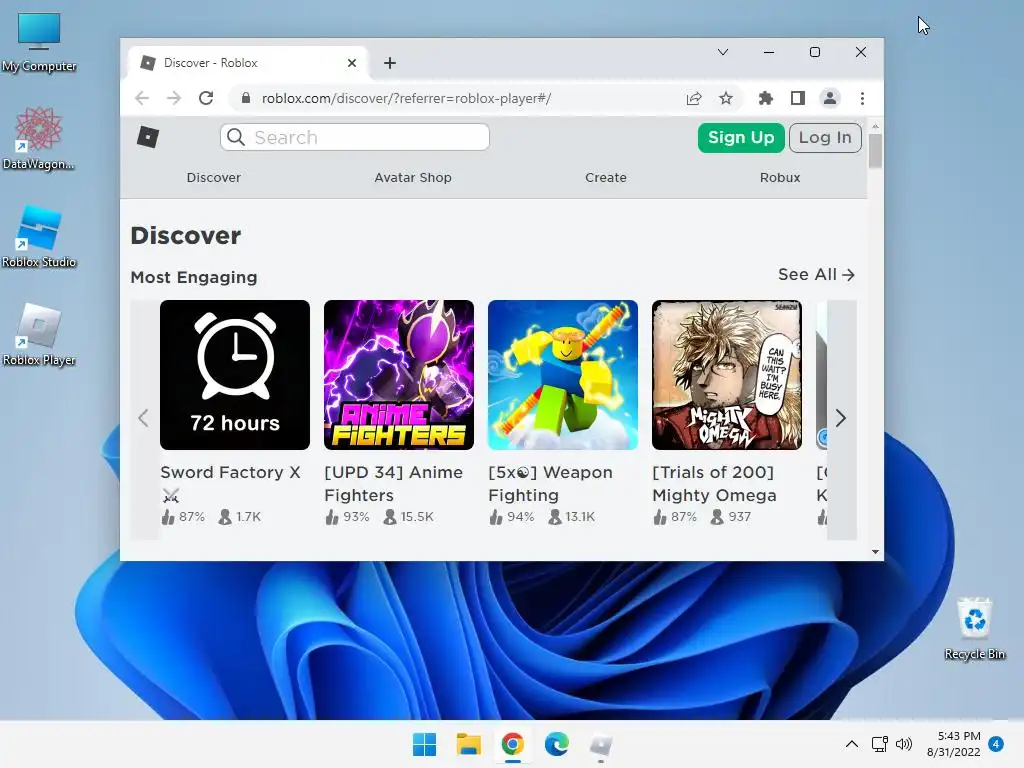The width and height of the screenshot is (1024, 768).
Task: Open File Explorer from the taskbar
Action: (469, 744)
